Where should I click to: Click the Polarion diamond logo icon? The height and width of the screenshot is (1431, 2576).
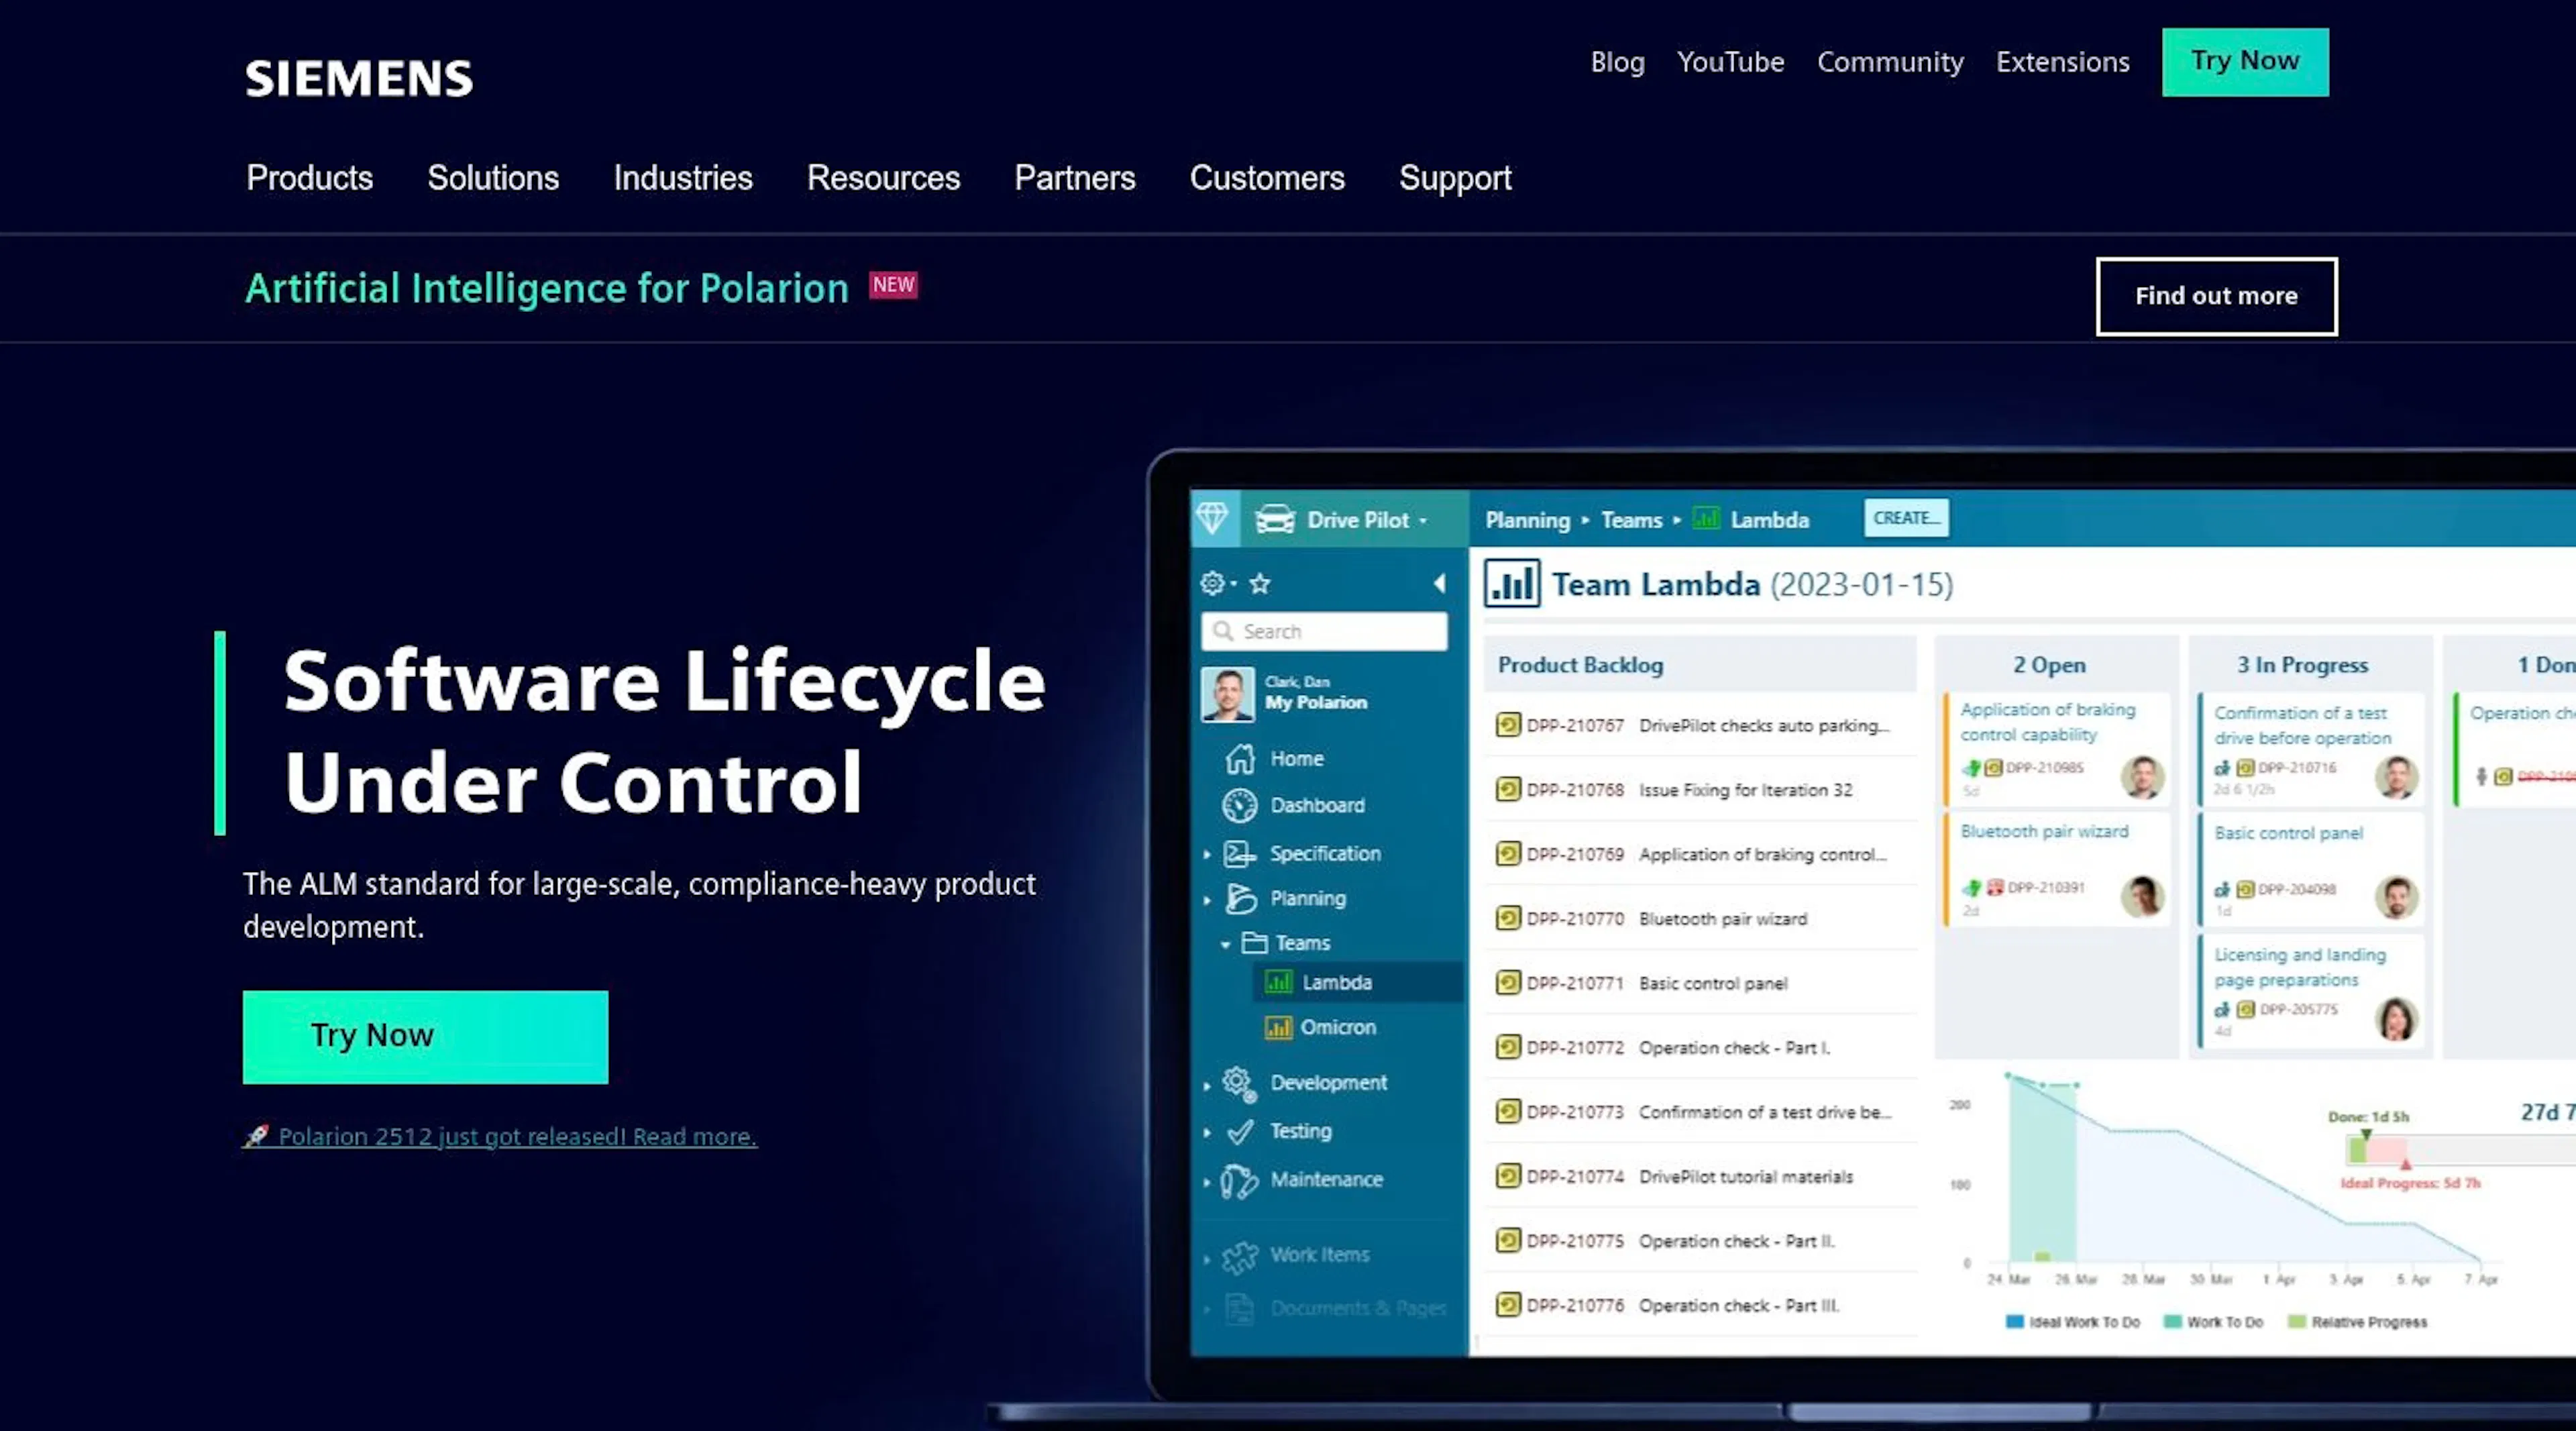[1213, 518]
